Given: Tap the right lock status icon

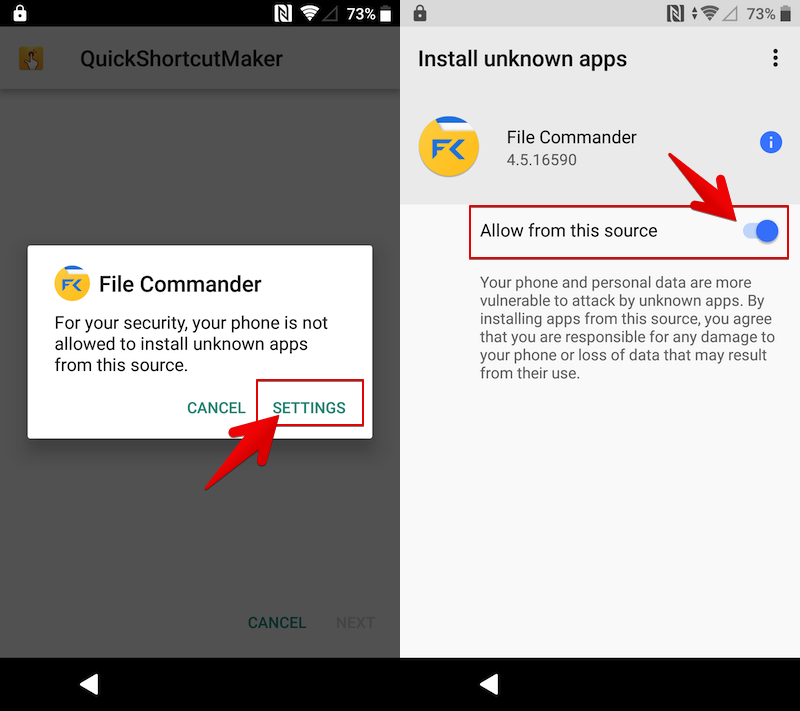Looking at the screenshot, I should click(420, 13).
